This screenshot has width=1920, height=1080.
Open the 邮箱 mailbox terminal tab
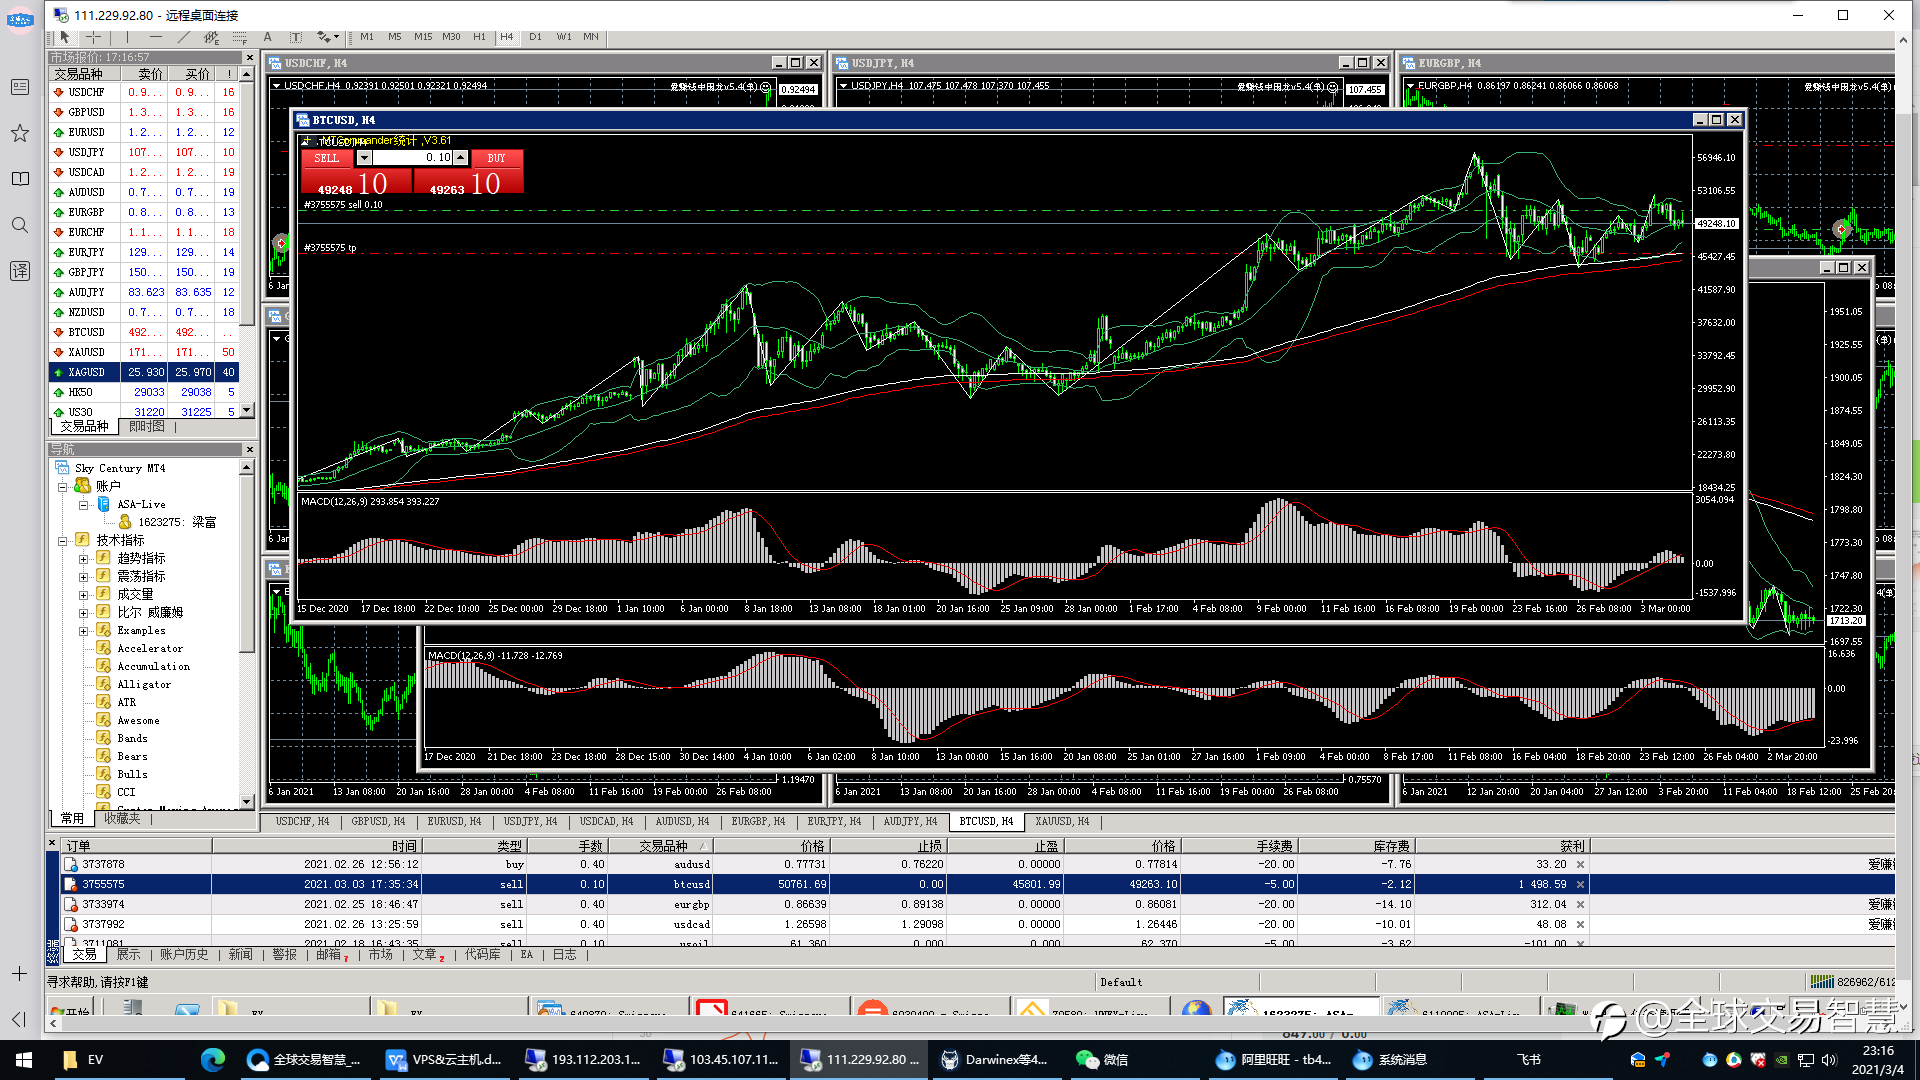click(331, 955)
